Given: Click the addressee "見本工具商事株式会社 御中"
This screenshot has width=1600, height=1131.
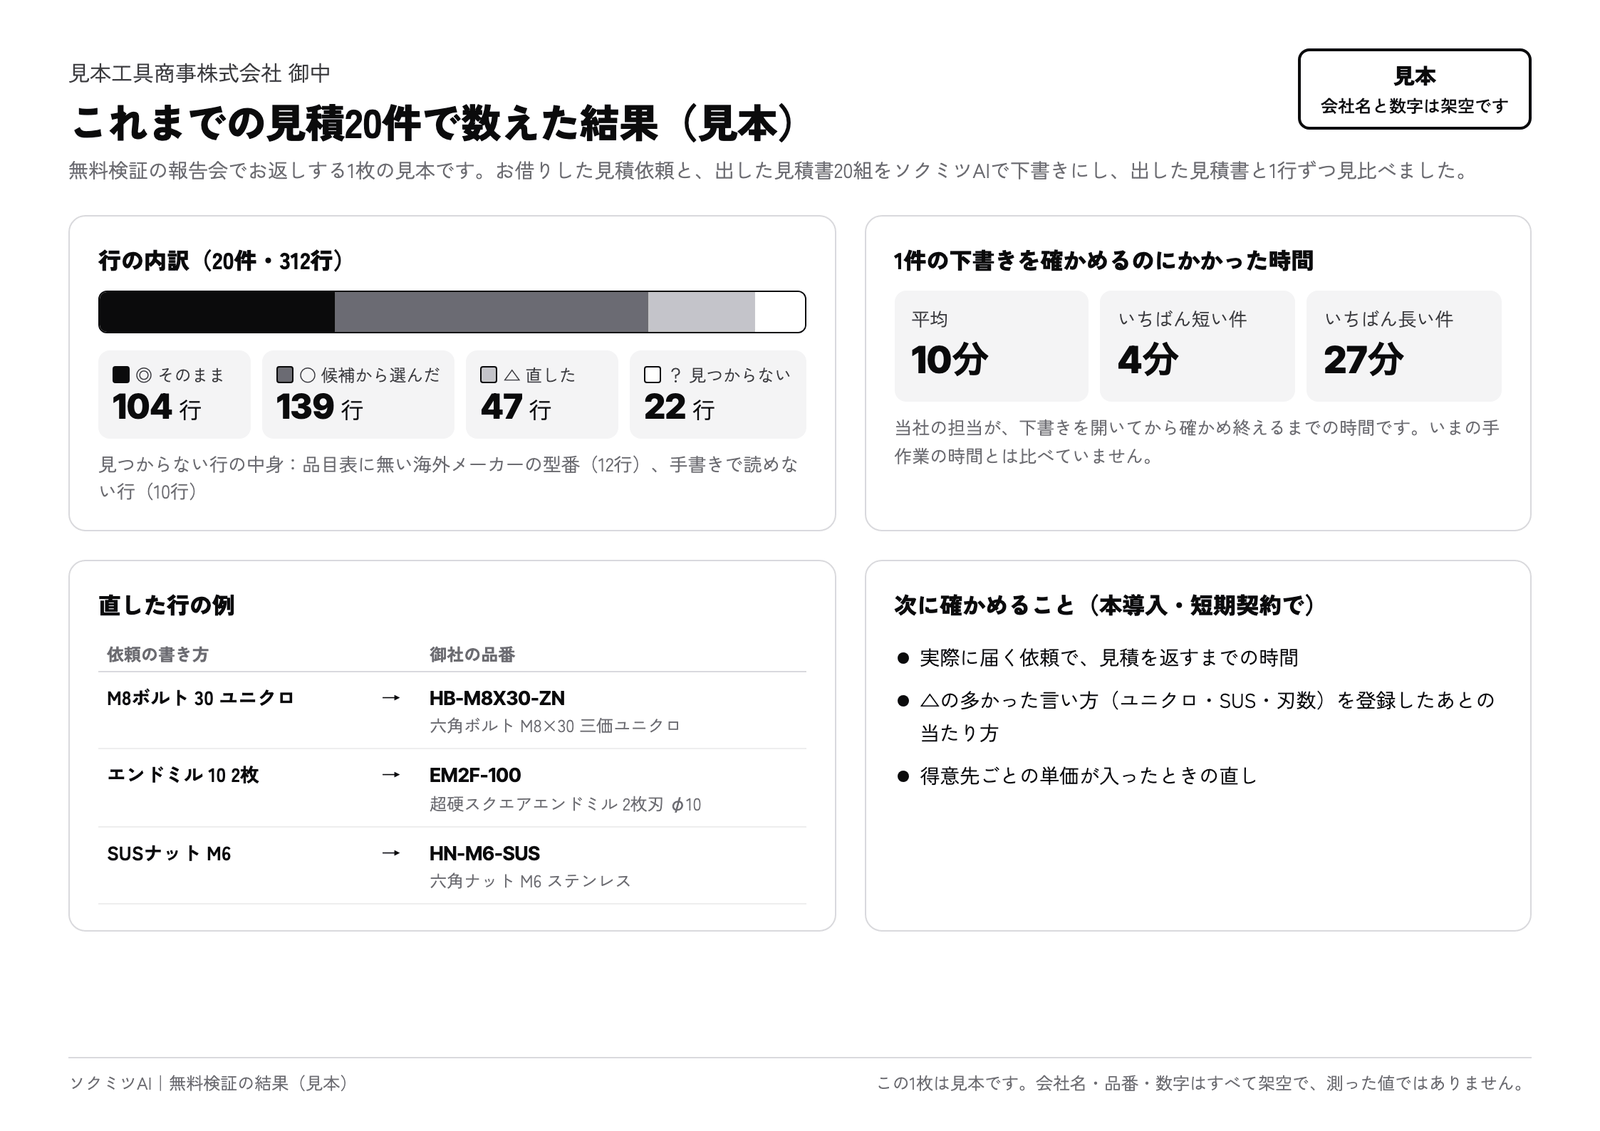Looking at the screenshot, I should point(199,73).
